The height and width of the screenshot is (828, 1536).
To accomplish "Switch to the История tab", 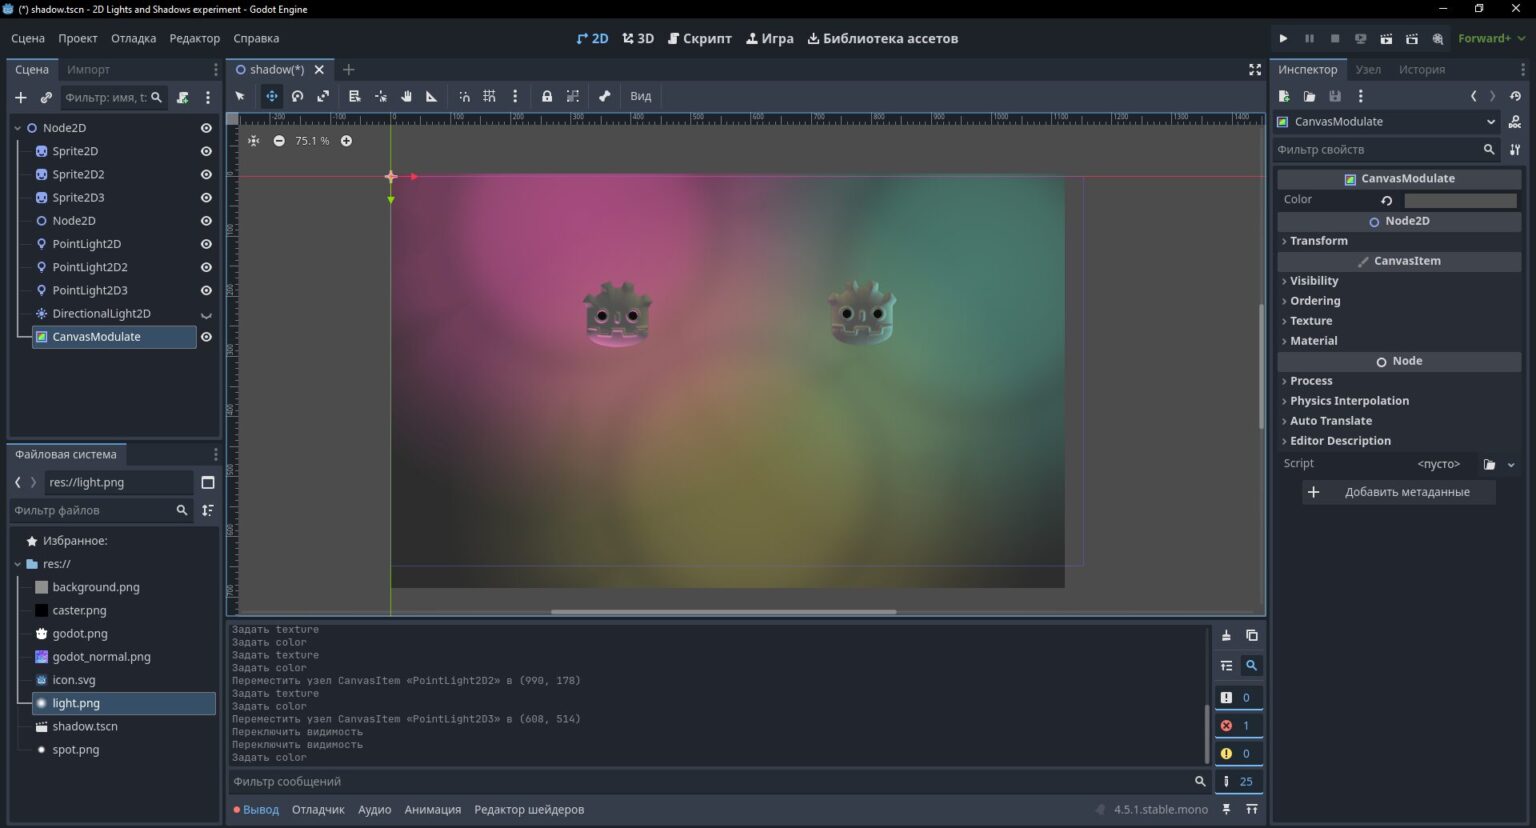I will click(x=1422, y=69).
